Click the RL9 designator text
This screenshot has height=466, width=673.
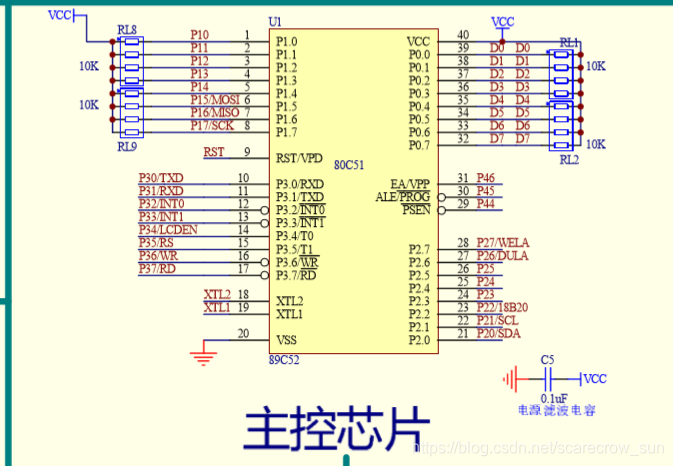(x=127, y=147)
